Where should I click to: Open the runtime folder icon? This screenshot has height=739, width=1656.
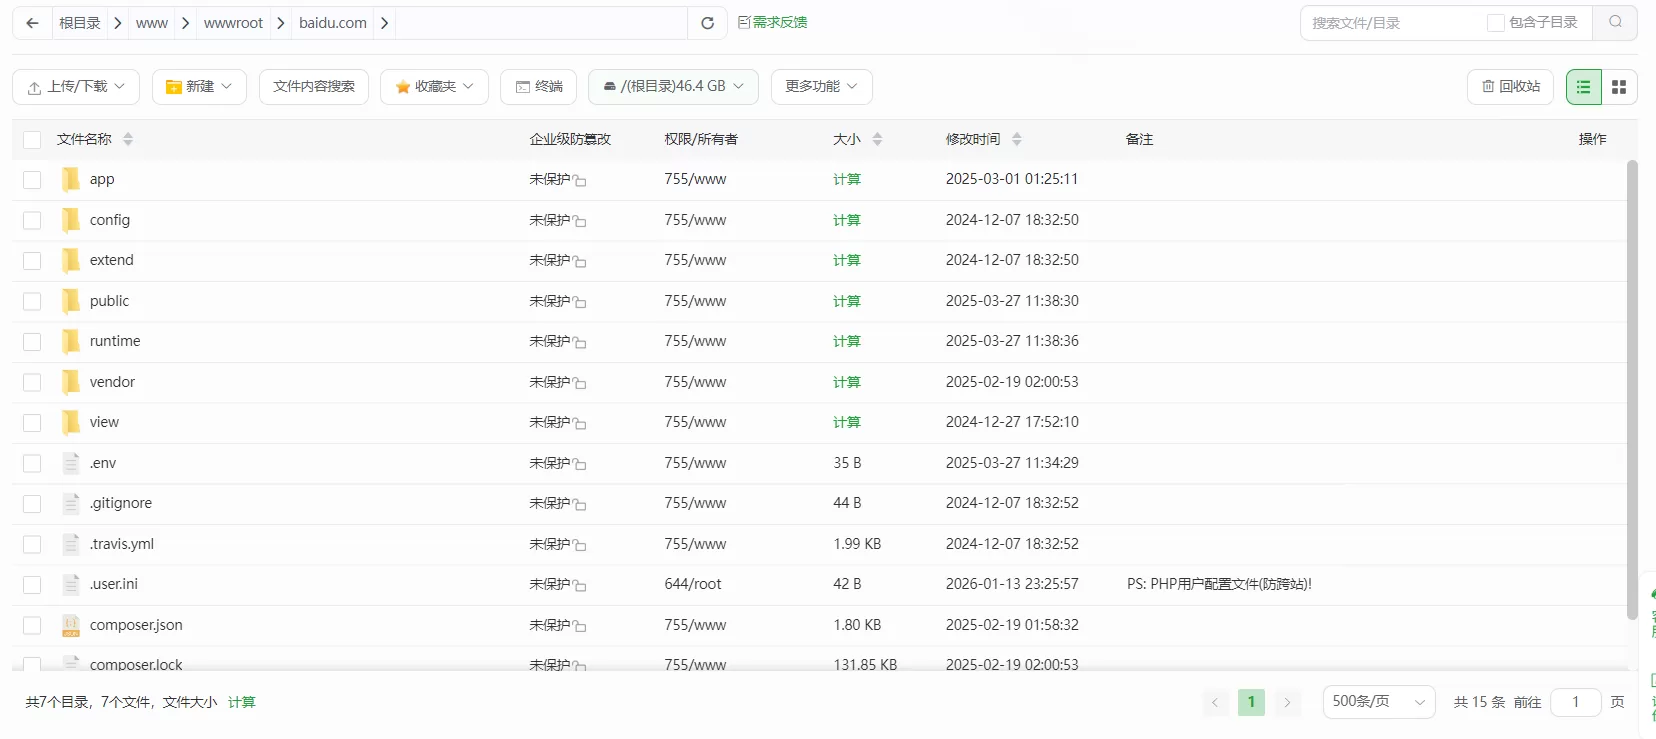point(70,341)
